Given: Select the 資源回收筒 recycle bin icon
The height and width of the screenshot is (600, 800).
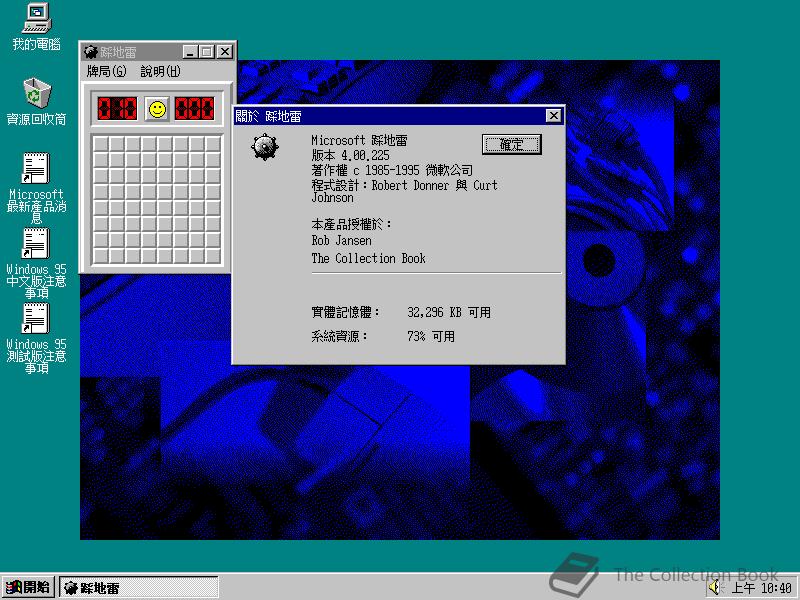Looking at the screenshot, I should pos(37,101).
